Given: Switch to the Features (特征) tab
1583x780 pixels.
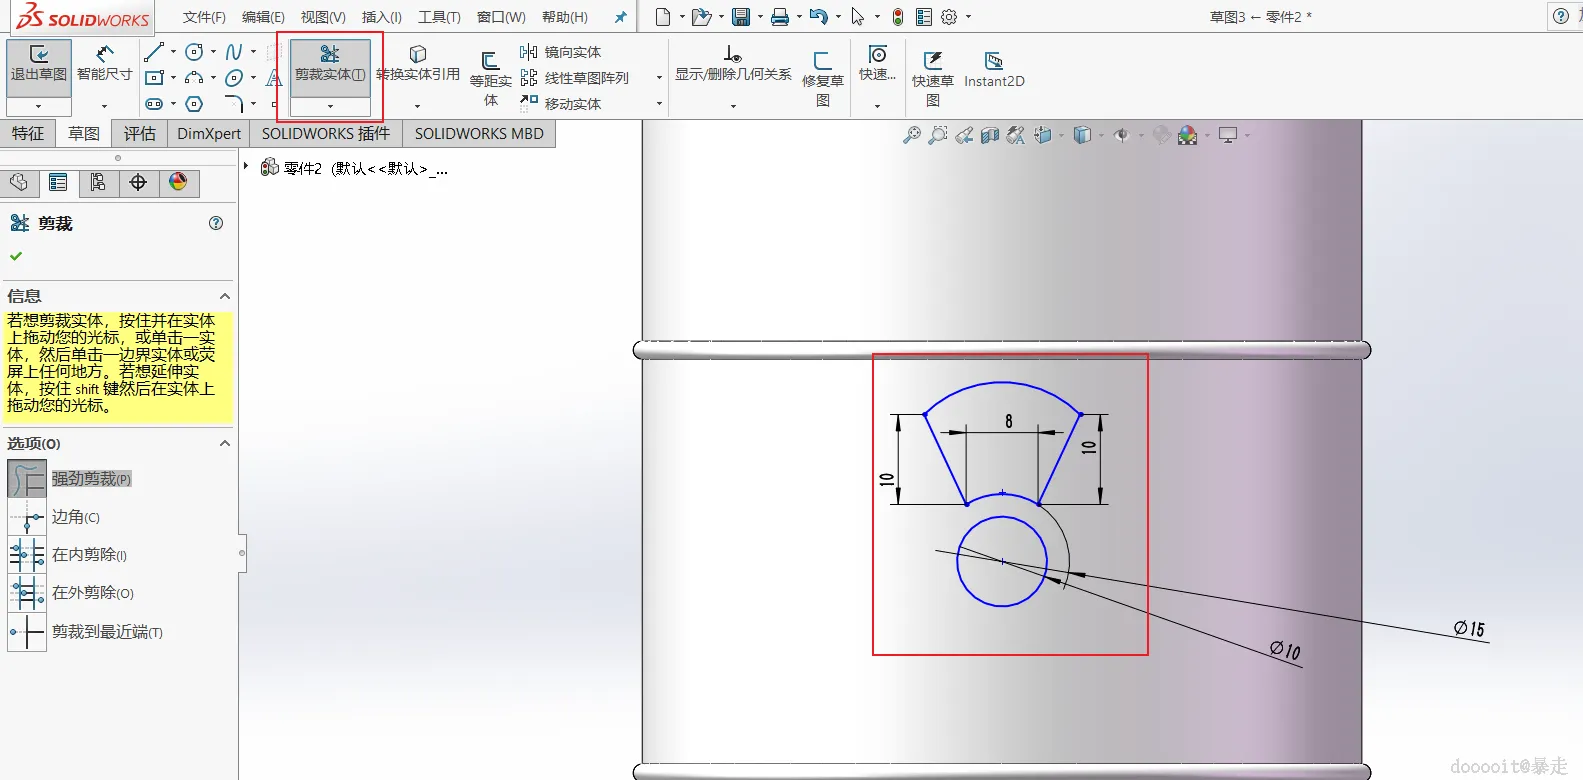Looking at the screenshot, I should coord(28,133).
